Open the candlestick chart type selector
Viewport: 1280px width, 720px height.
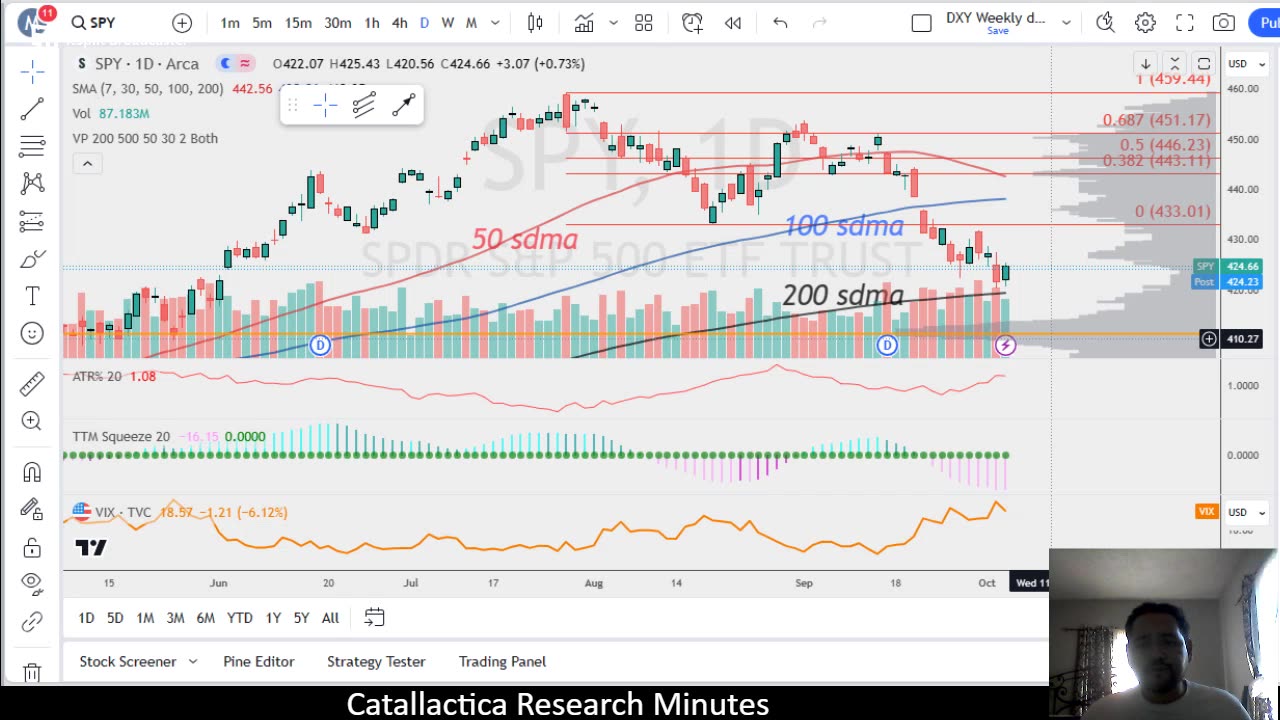tap(535, 22)
